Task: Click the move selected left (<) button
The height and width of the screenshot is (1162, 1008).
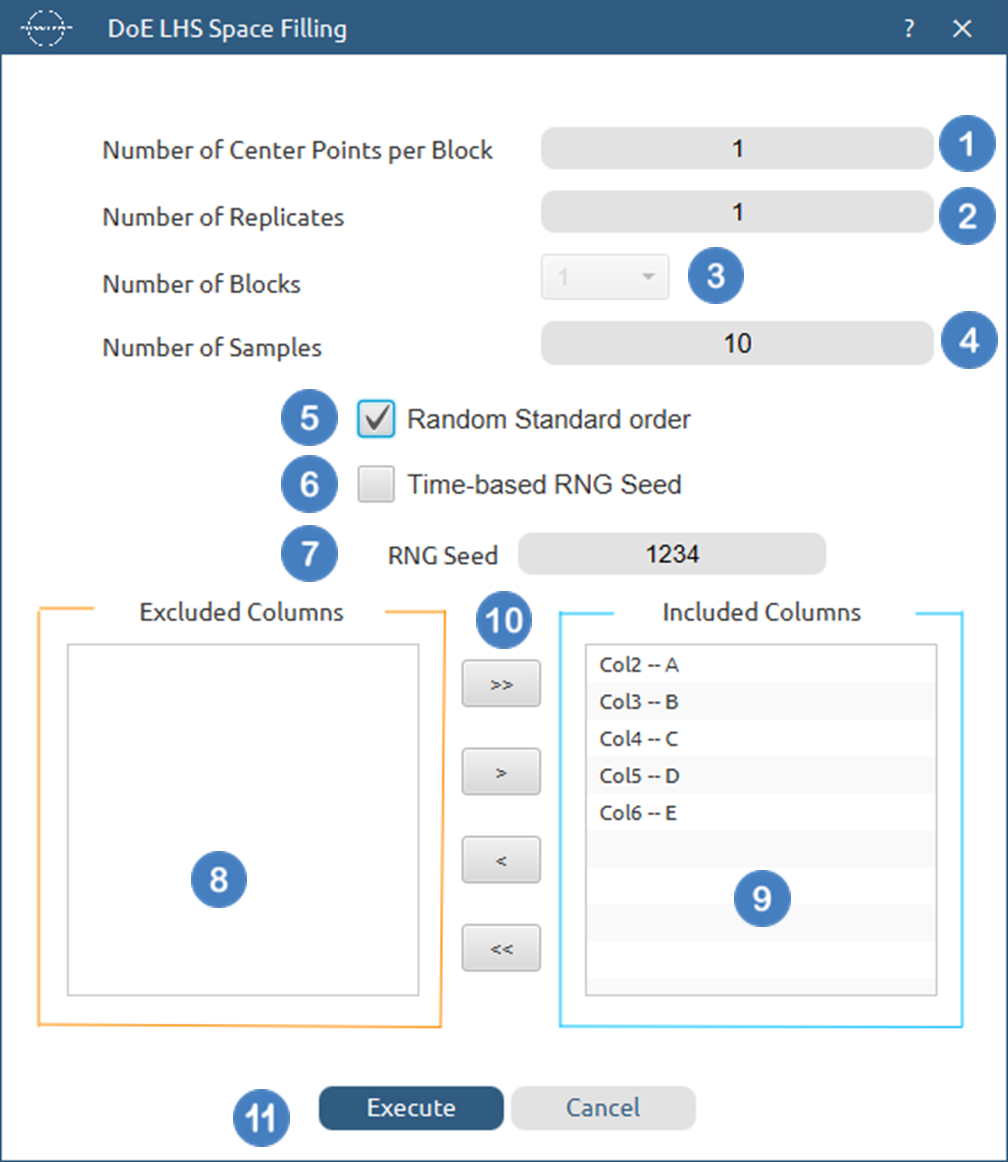Action: [x=501, y=860]
